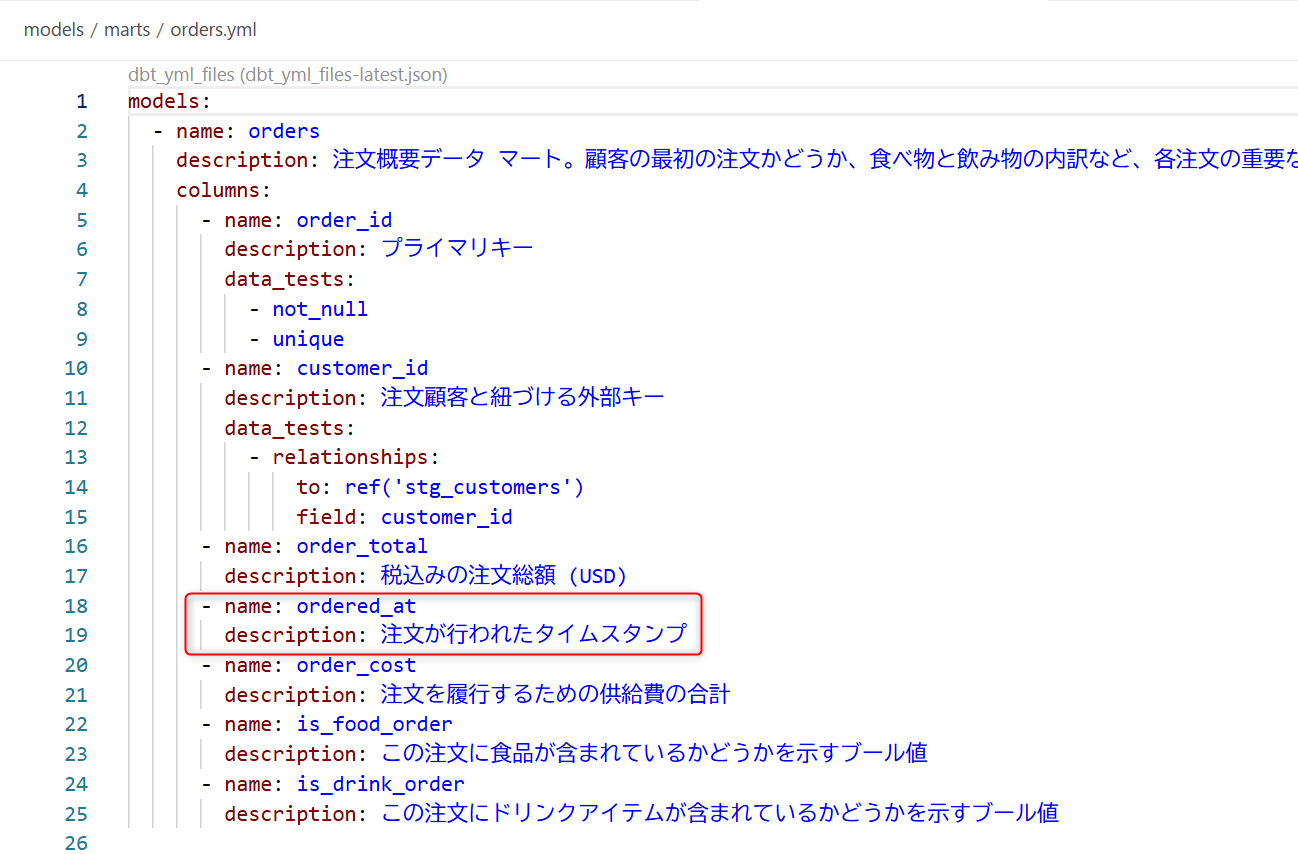
Task: Click 'order_total' column name on line 16
Action: [x=362, y=546]
